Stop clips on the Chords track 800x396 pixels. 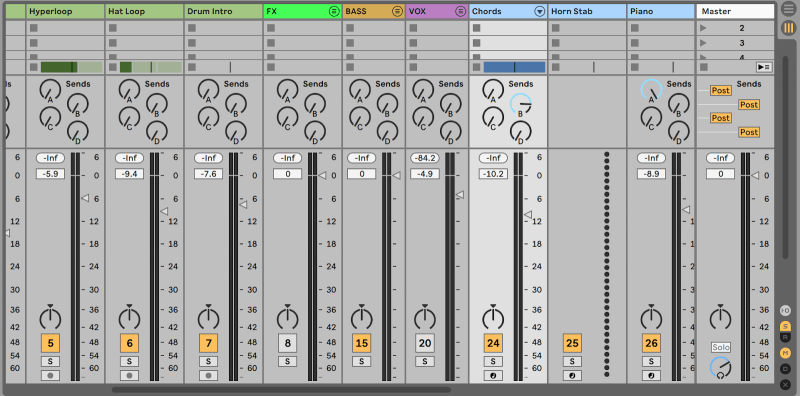(x=477, y=67)
